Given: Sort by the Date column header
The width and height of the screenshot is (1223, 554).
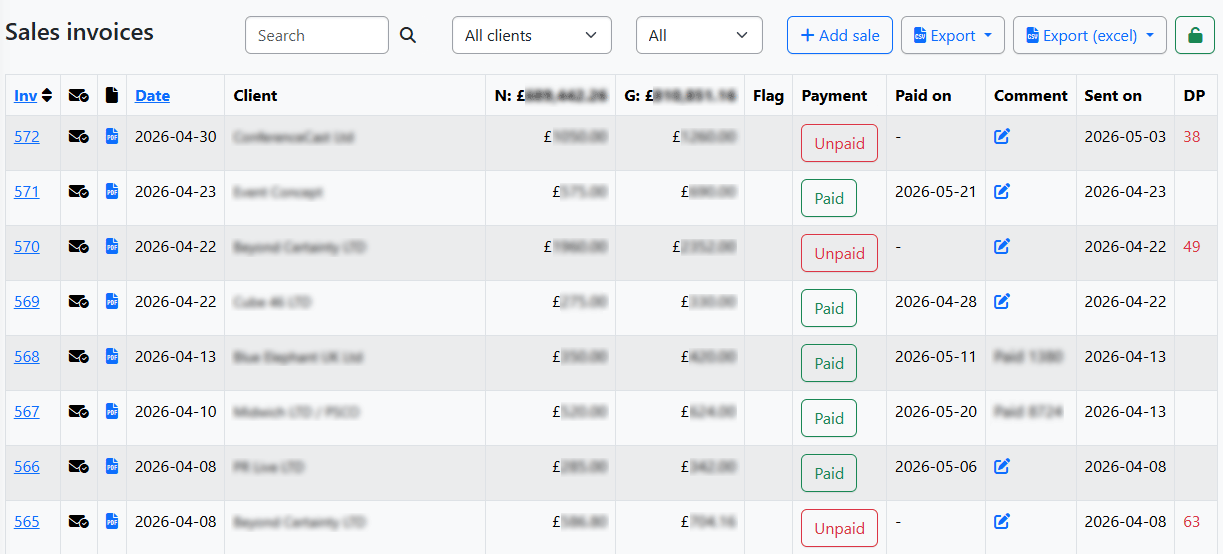Looking at the screenshot, I should pos(152,96).
